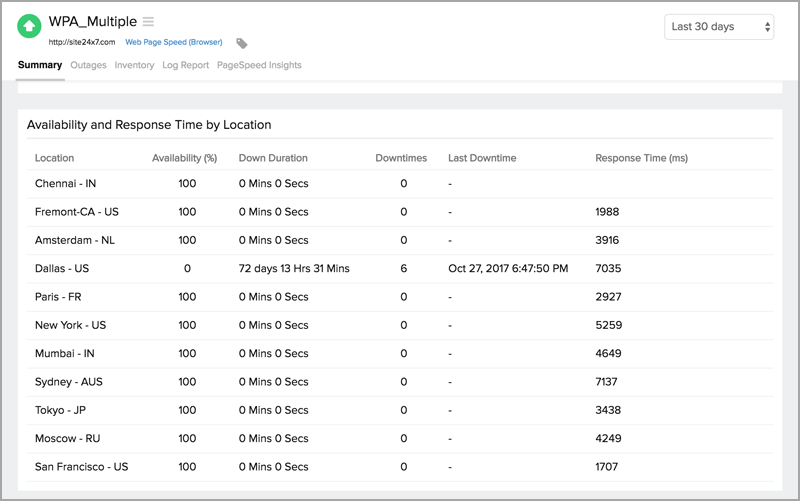Click the green up-status monitor icon
Viewport: 800px width, 501px height.
(31, 27)
